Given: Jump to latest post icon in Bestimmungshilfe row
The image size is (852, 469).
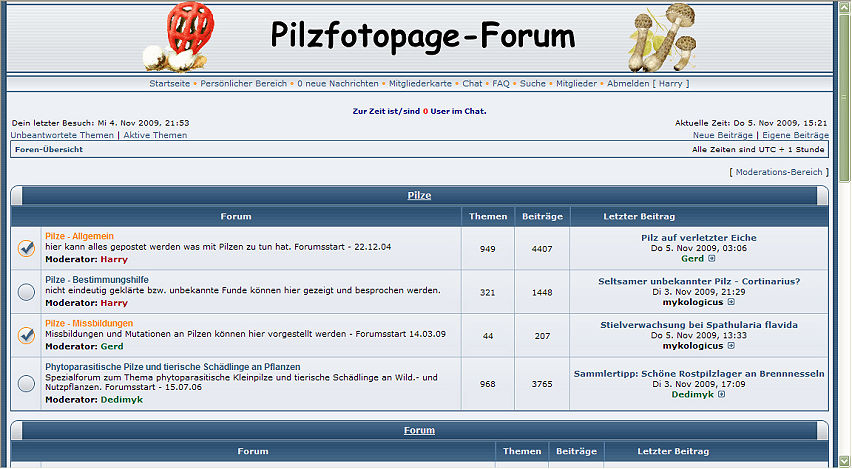Looking at the screenshot, I should pos(731,302).
